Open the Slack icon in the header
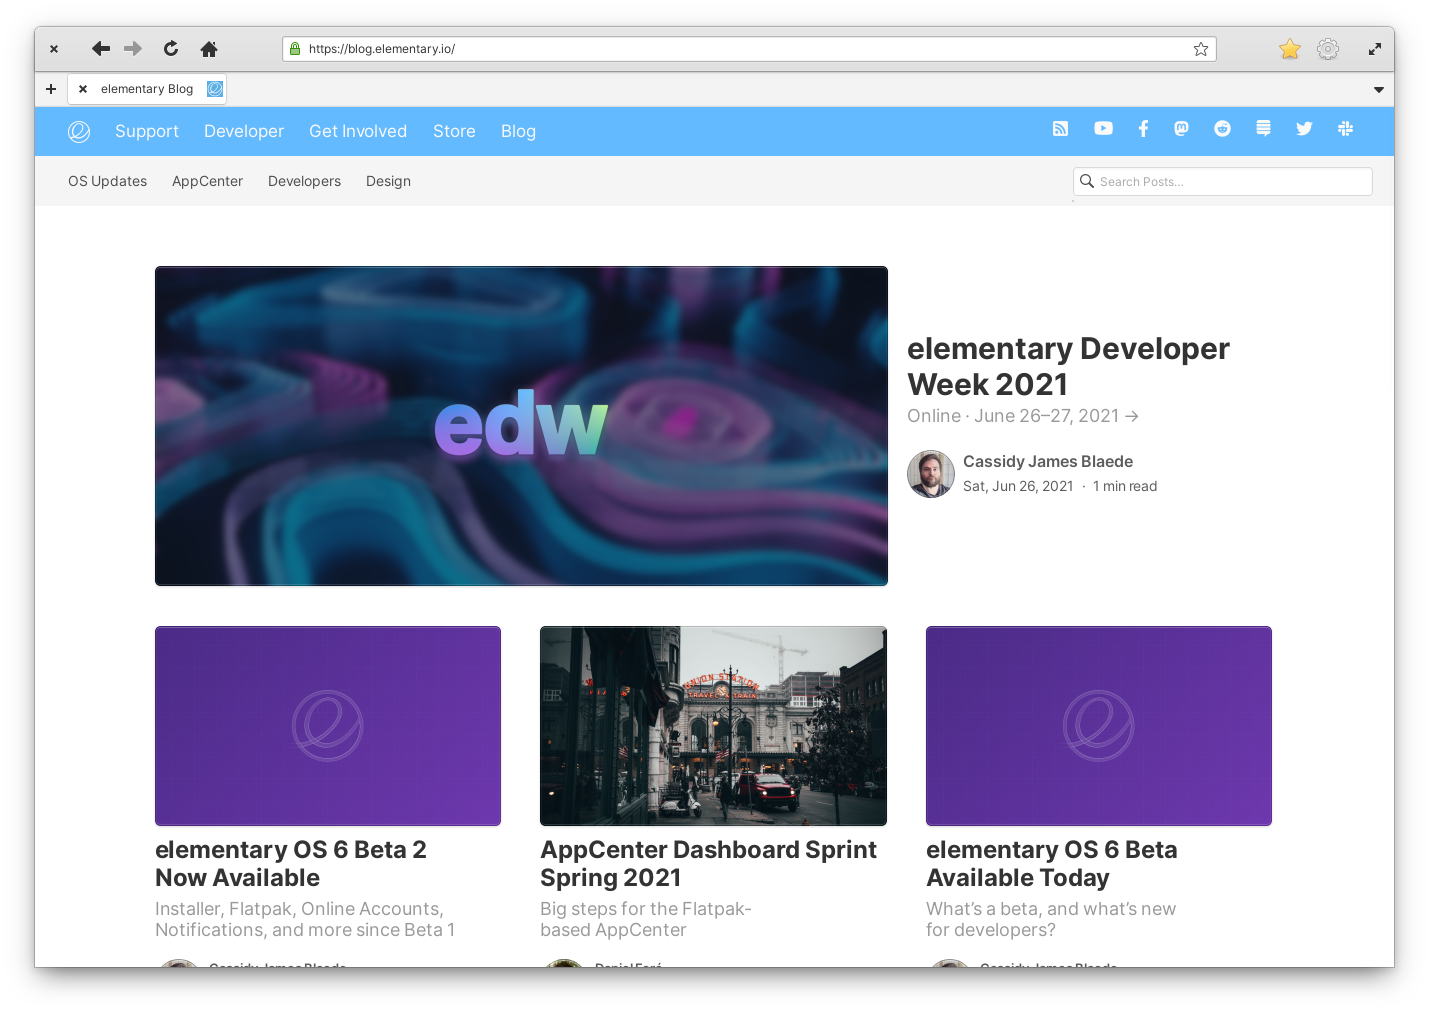Screen dimensions: 1429x1010 tap(1345, 129)
